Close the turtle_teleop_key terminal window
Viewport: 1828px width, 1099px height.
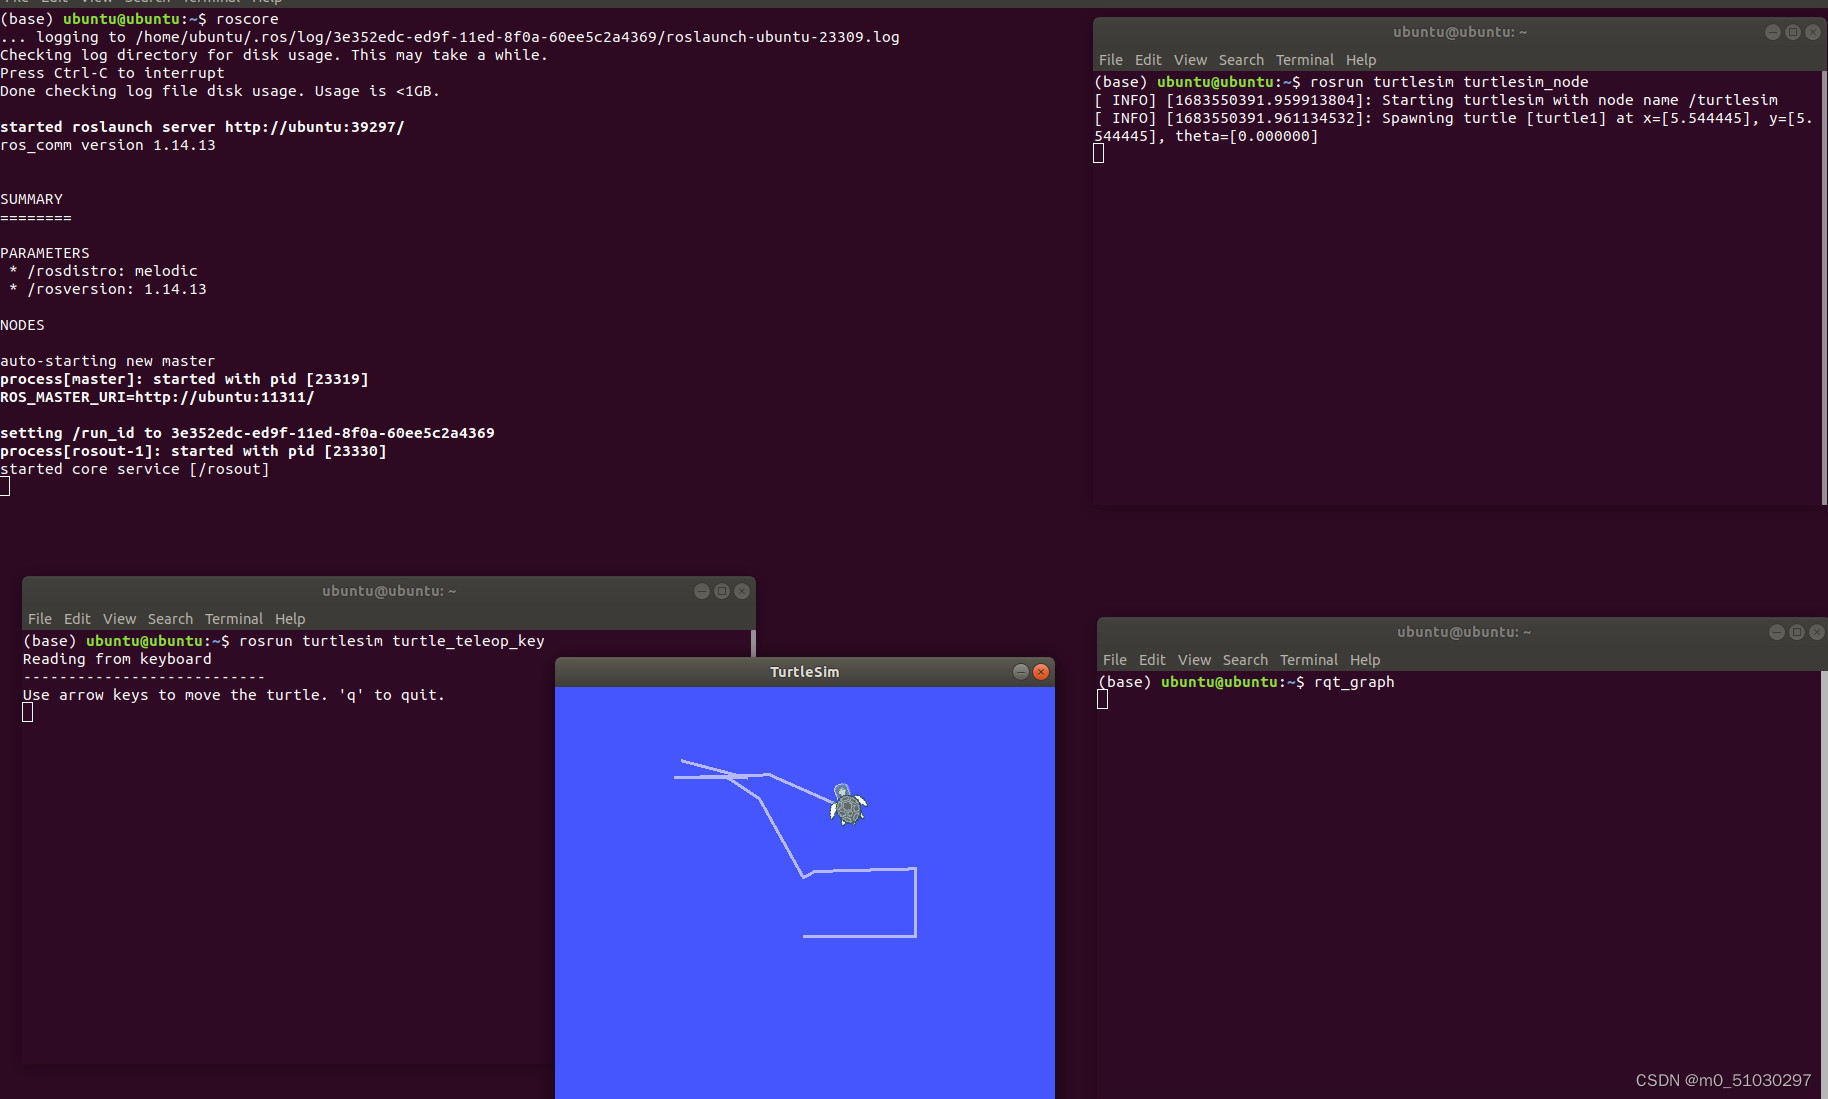(x=742, y=591)
